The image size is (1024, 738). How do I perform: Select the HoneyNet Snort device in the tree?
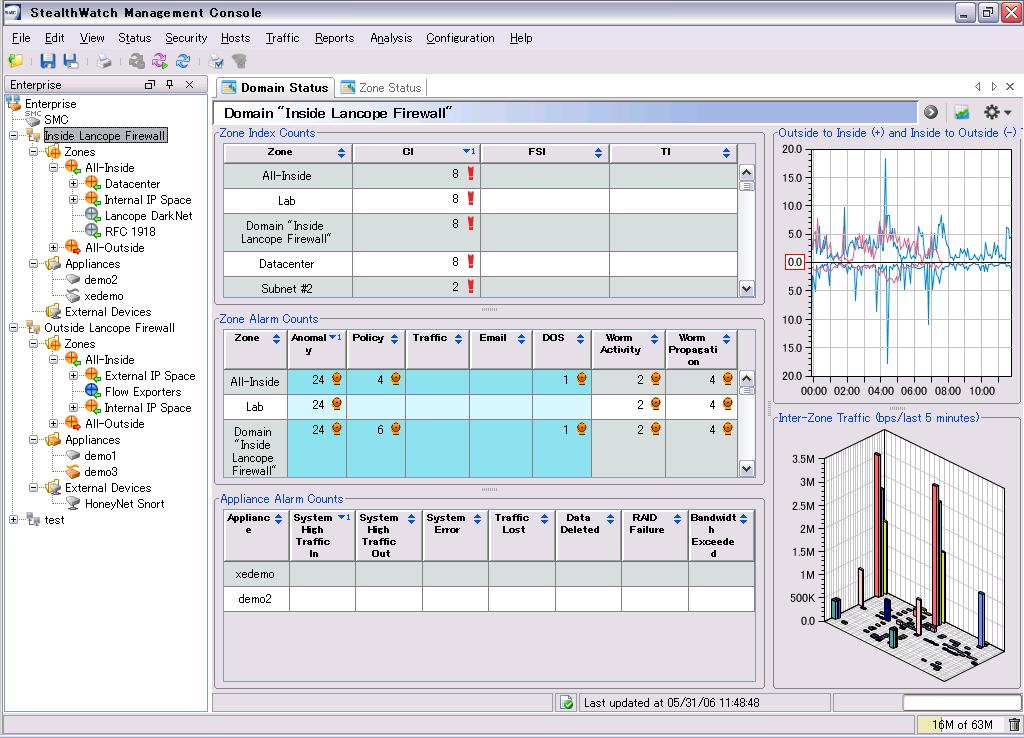point(124,504)
